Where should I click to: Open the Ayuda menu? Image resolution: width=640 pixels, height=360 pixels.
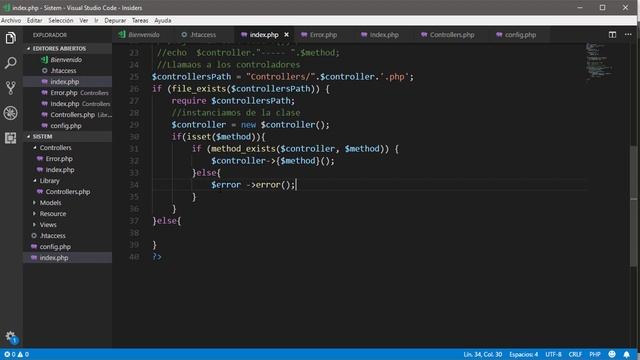click(162, 20)
